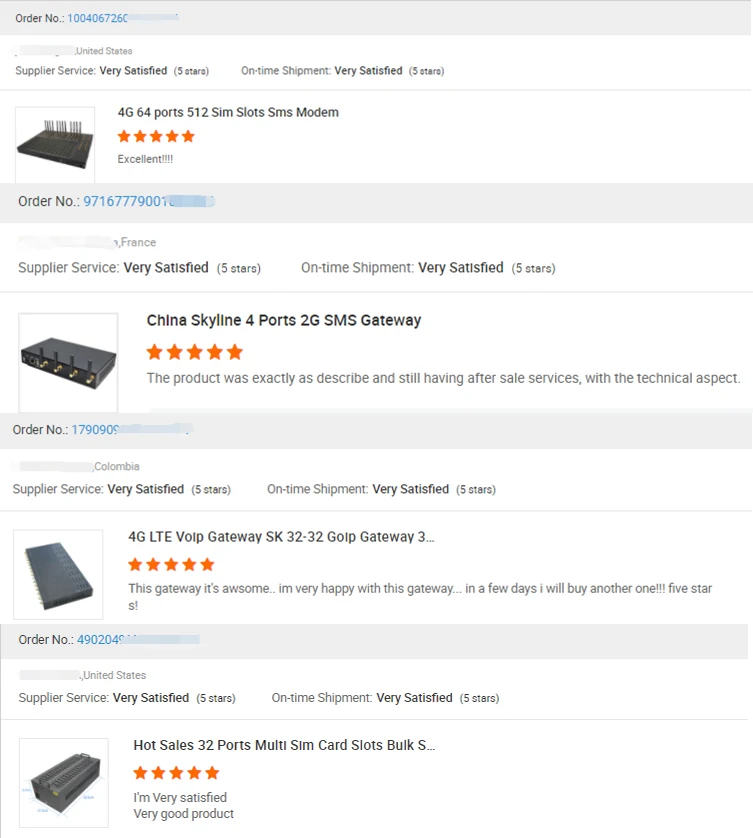
Task: Open '4G 64 ports 512 Sim Slots Sms Modem' title
Action: 228,112
